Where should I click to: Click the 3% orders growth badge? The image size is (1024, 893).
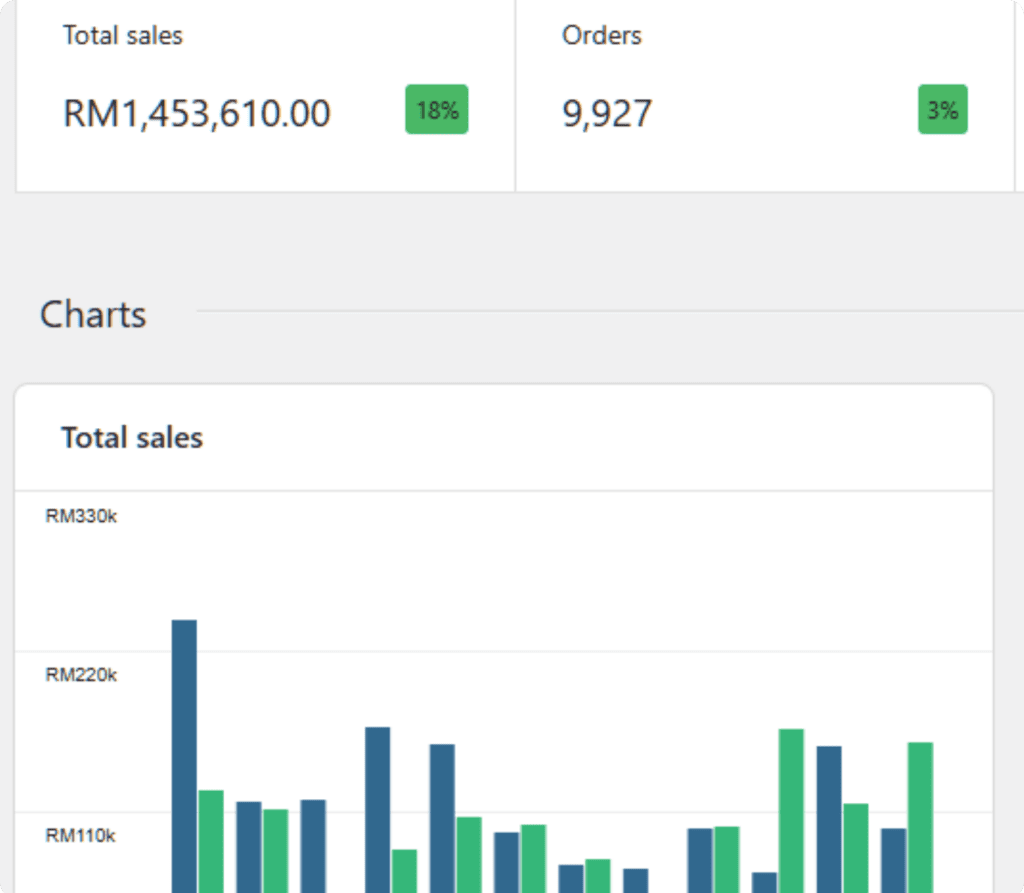[x=942, y=109]
